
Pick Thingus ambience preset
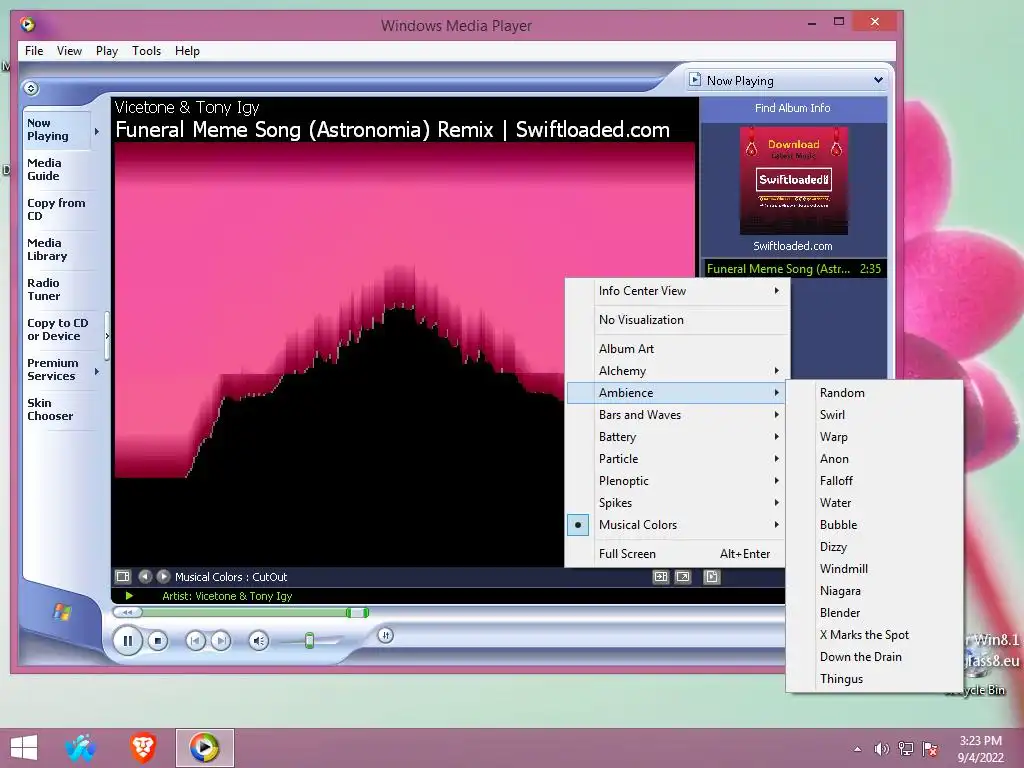[874, 679]
